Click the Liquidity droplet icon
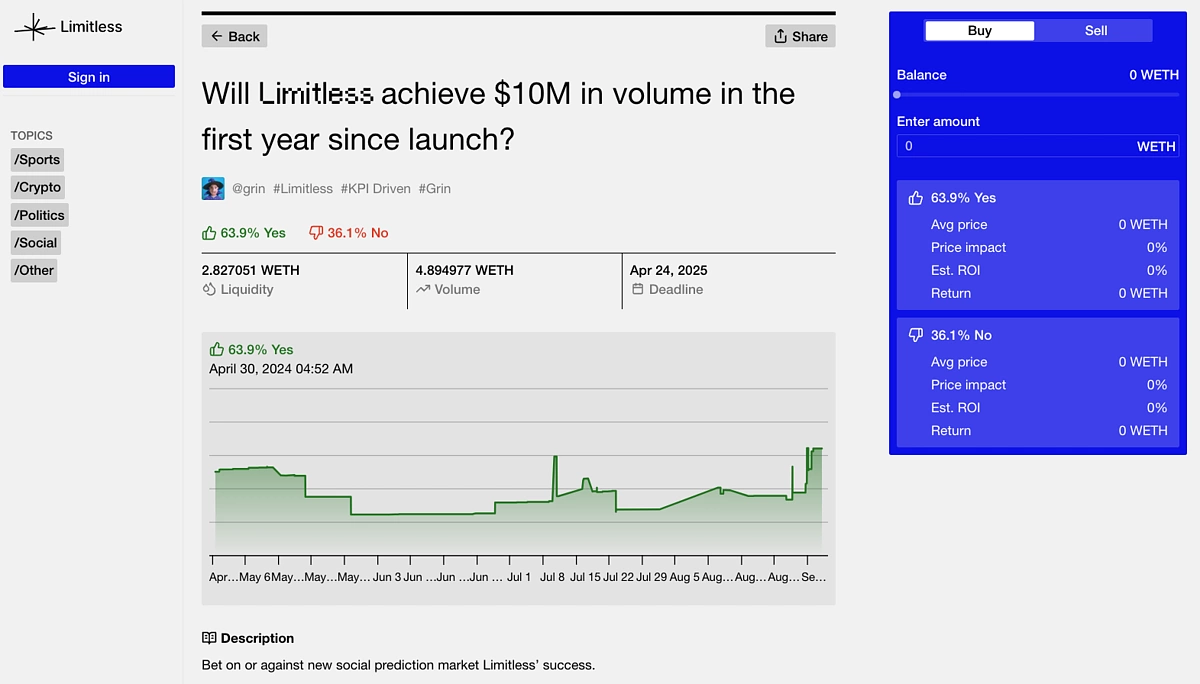This screenshot has width=1200, height=684. 209,289
